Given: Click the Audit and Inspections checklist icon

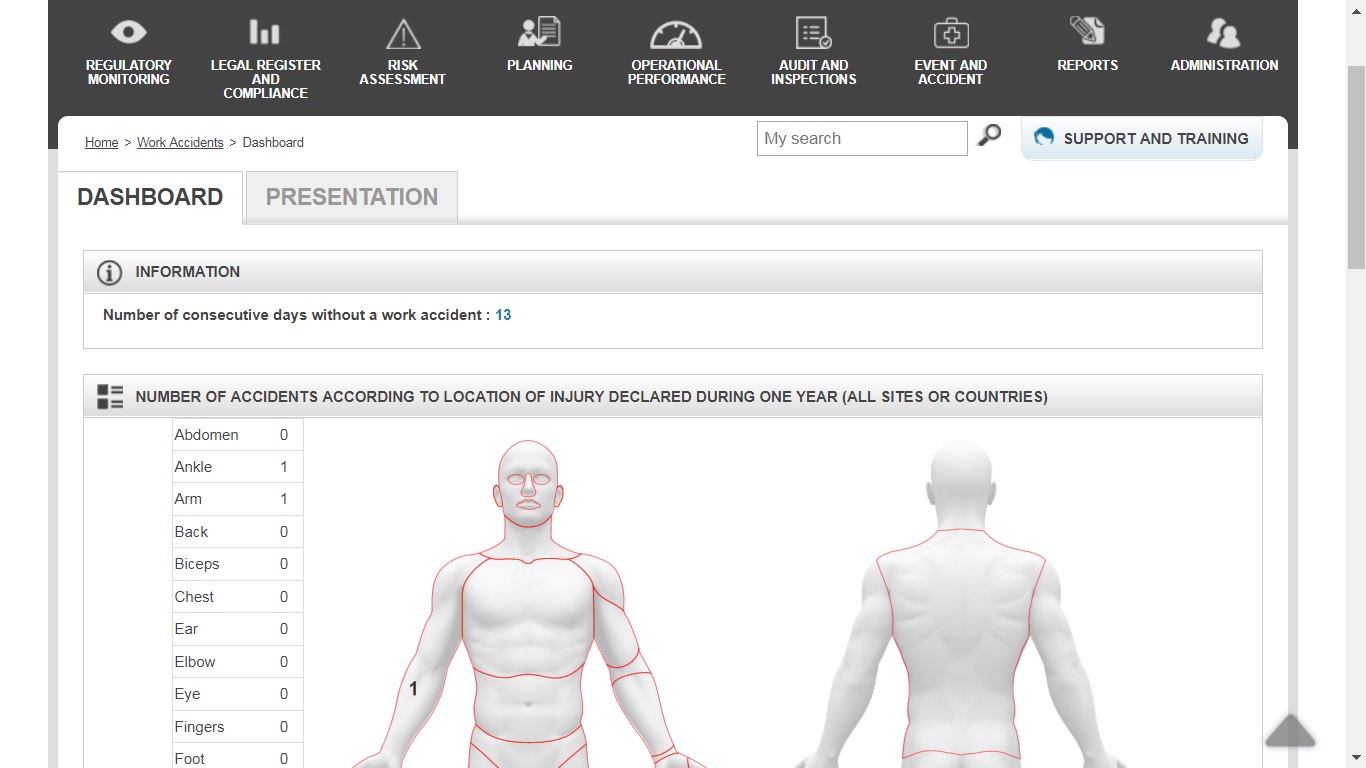Looking at the screenshot, I should point(814,33).
